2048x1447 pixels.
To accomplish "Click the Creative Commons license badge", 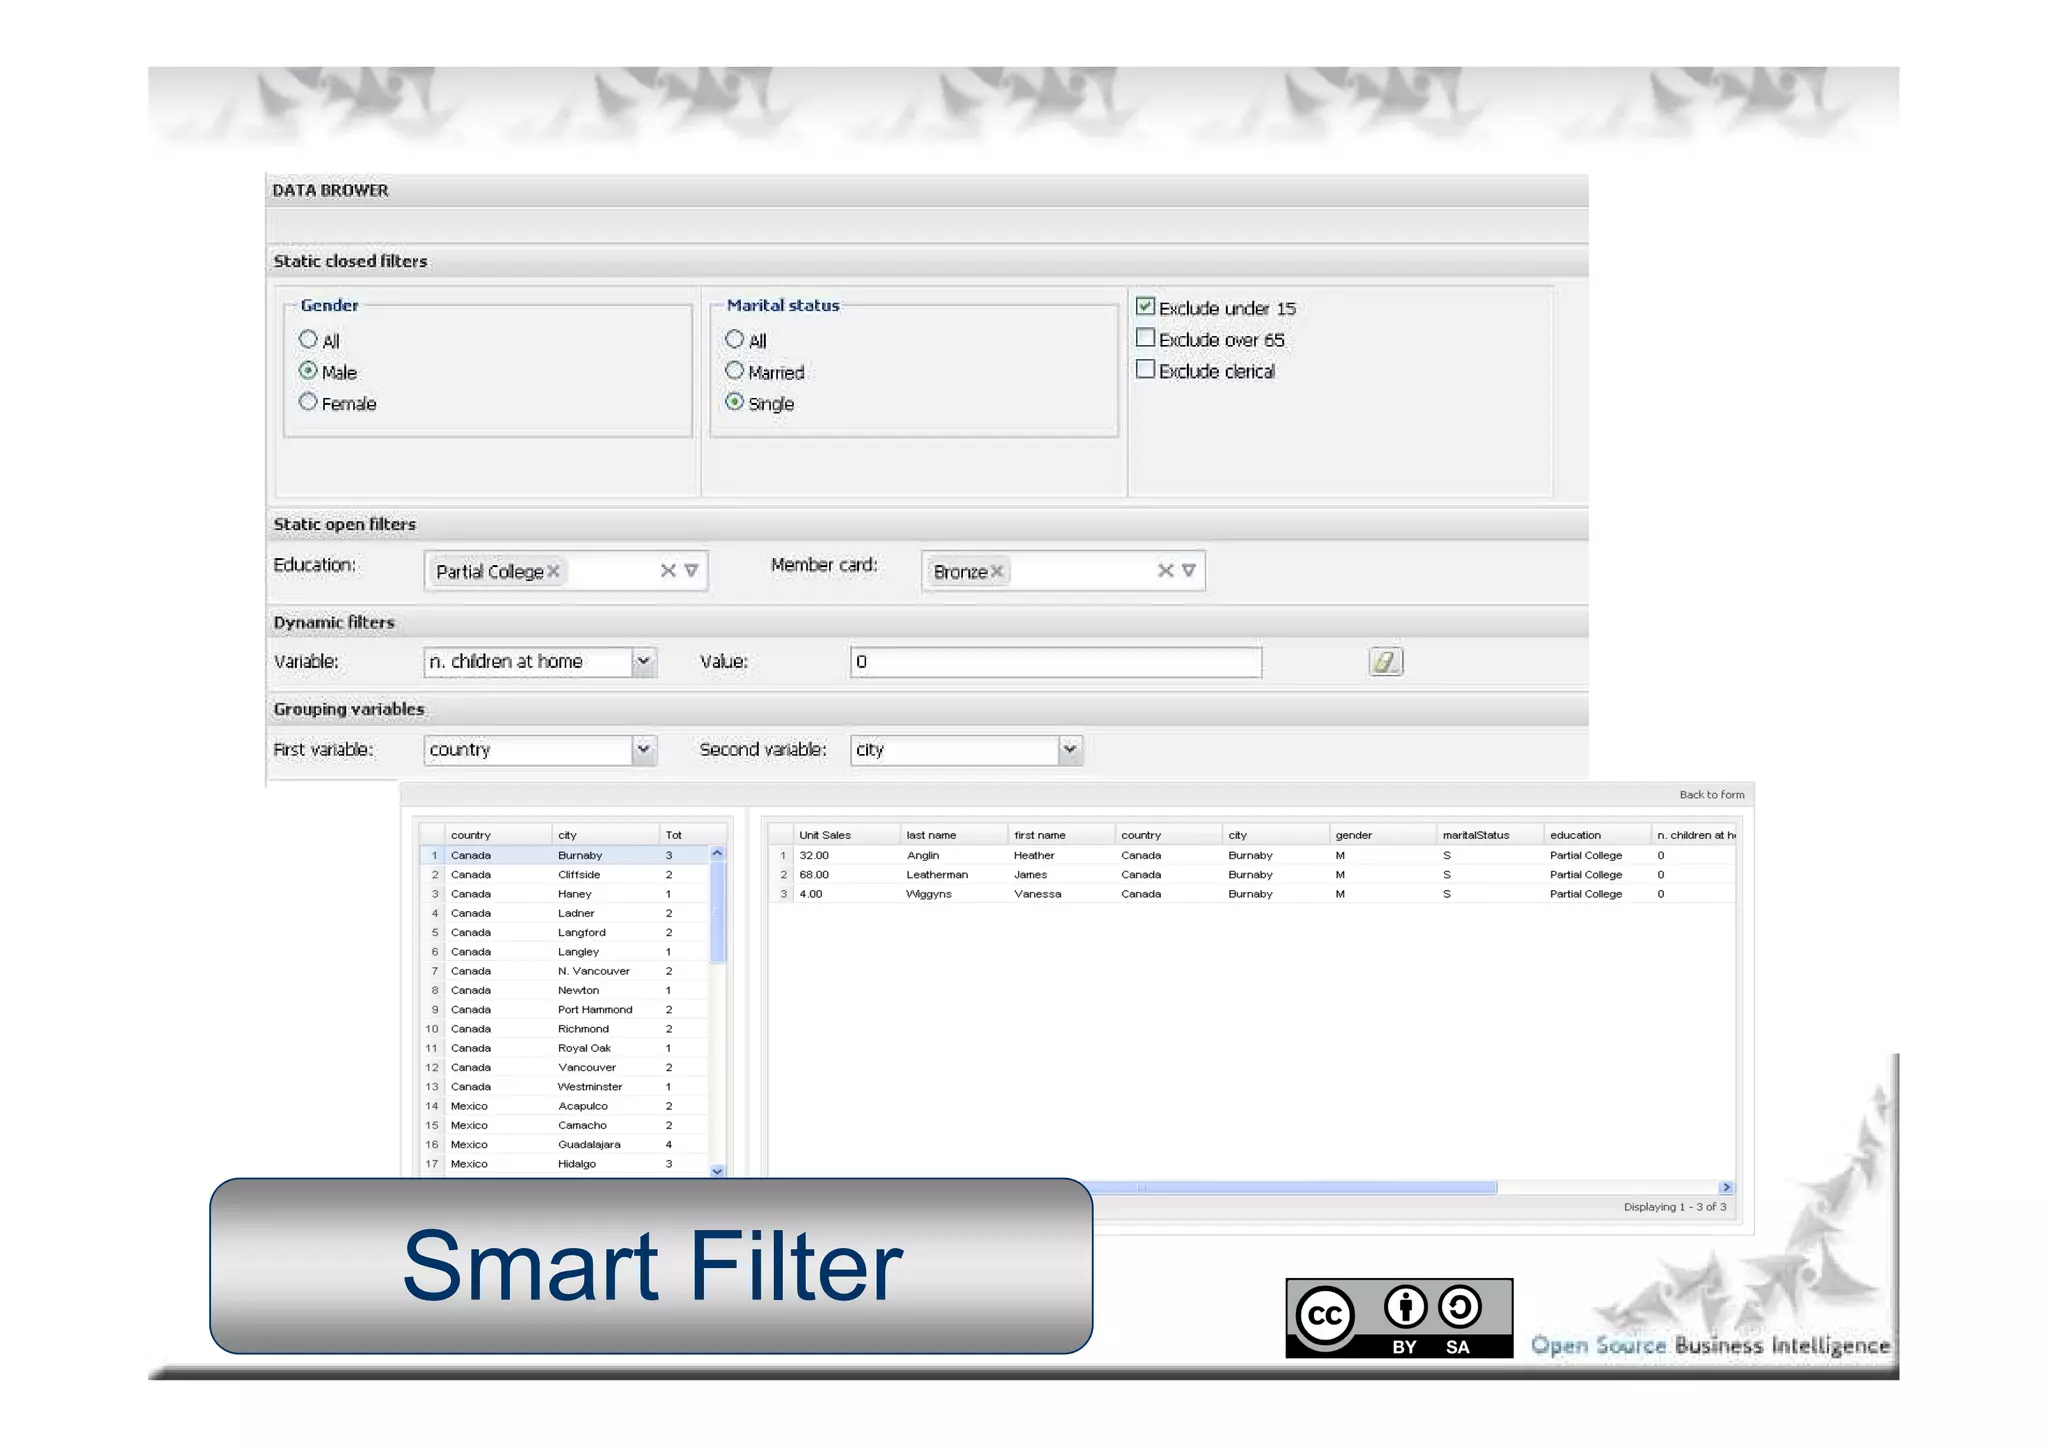I will point(1398,1318).
